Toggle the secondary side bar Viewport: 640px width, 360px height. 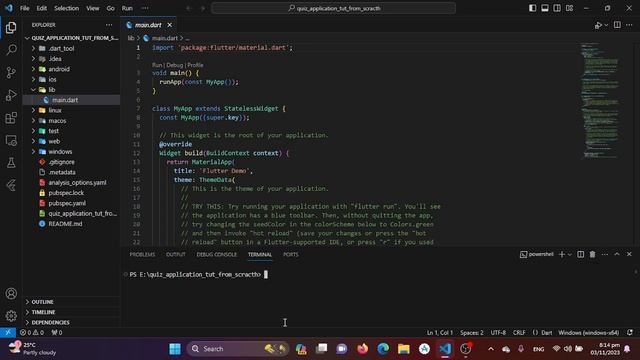pos(557,8)
